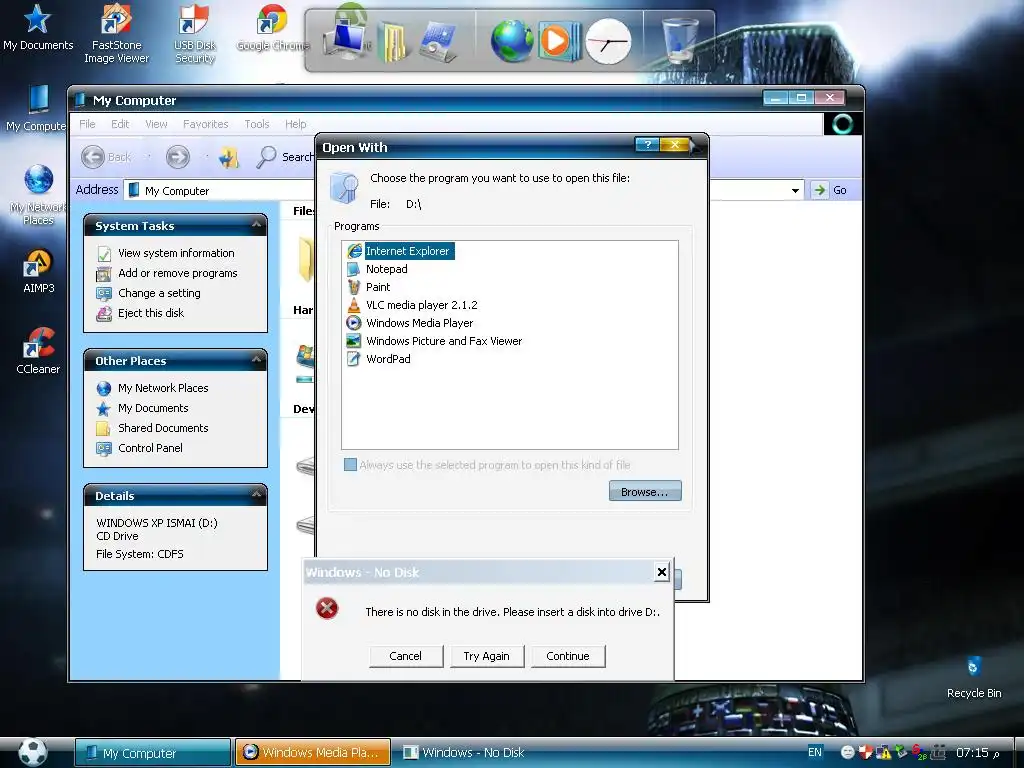1024x768 pixels.
Task: Click the Start soccer ball button
Action: point(33,752)
